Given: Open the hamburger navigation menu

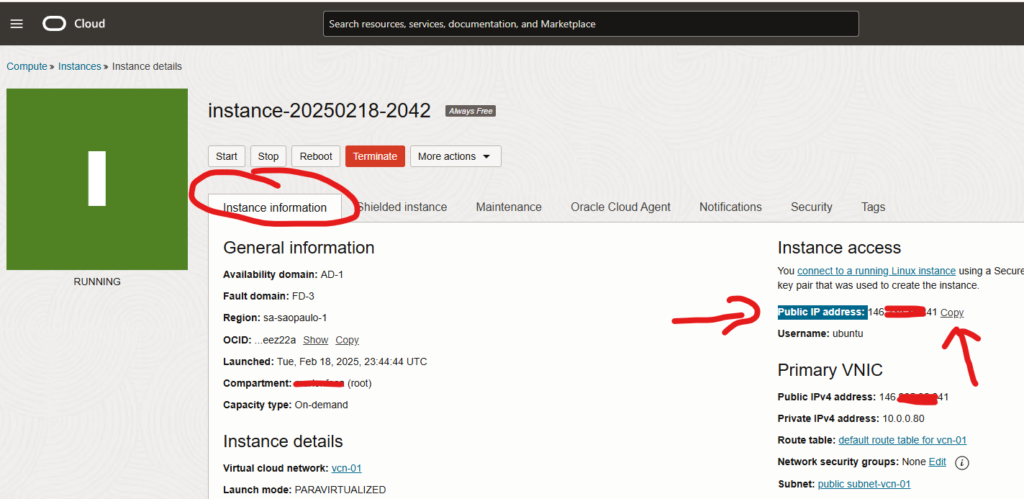Looking at the screenshot, I should 17,24.
